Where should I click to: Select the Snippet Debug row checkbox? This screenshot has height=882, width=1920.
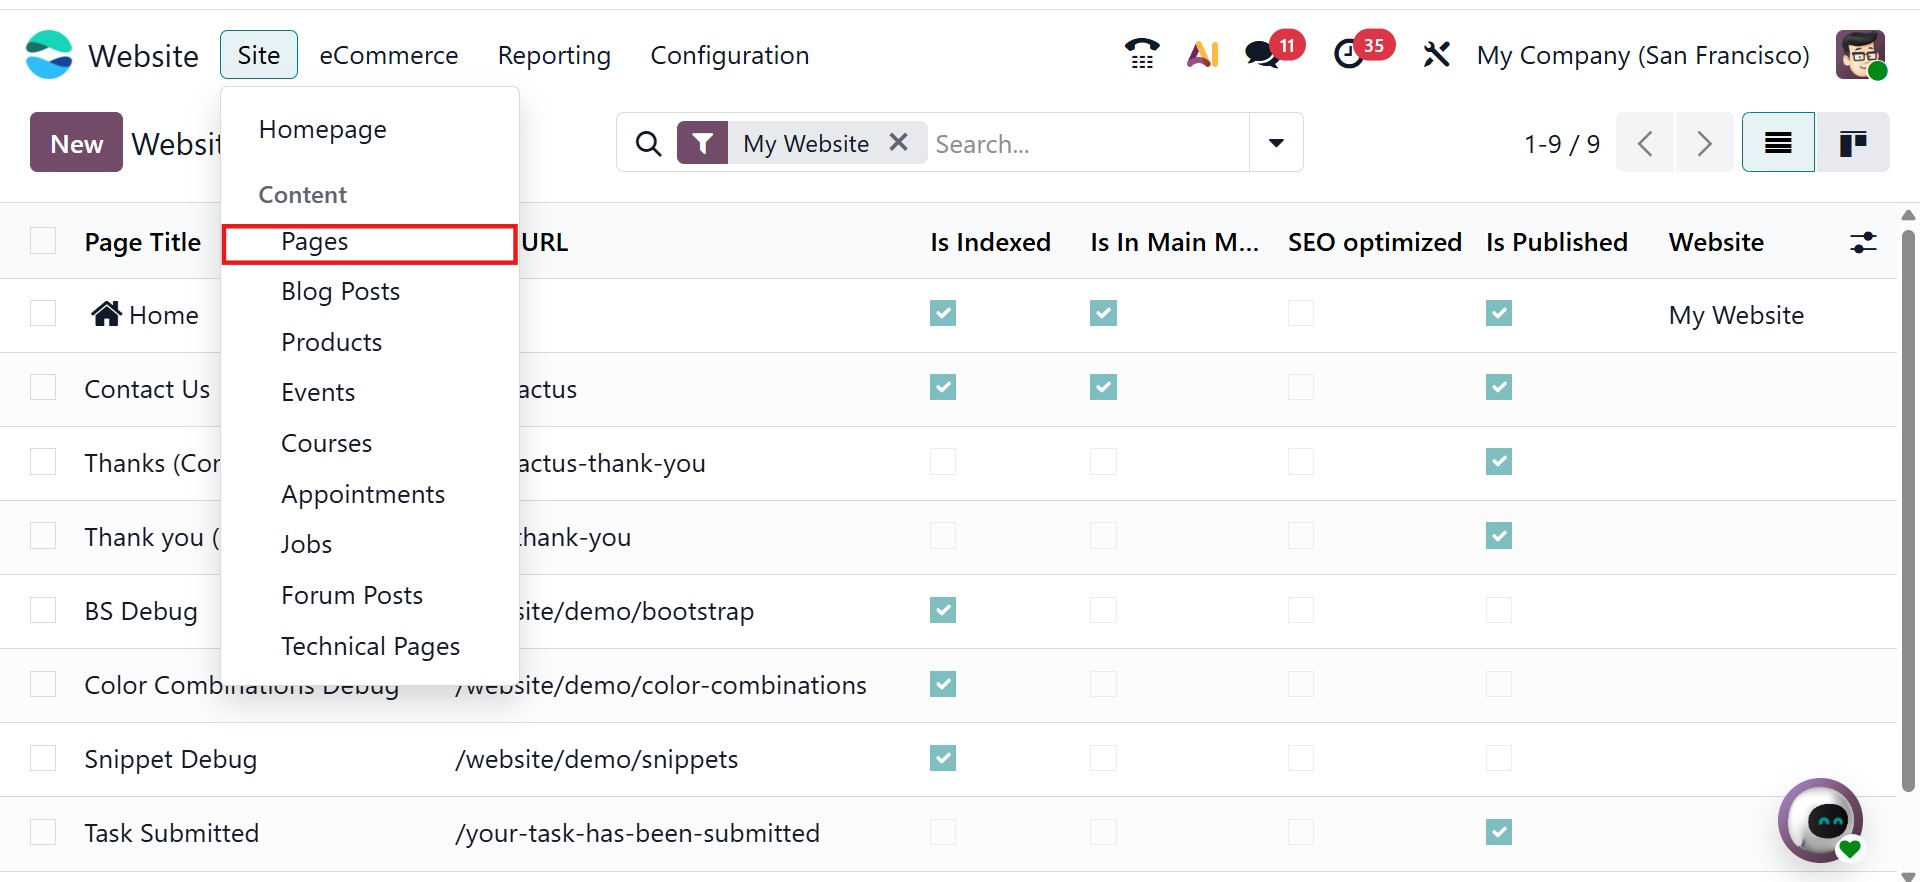[43, 759]
